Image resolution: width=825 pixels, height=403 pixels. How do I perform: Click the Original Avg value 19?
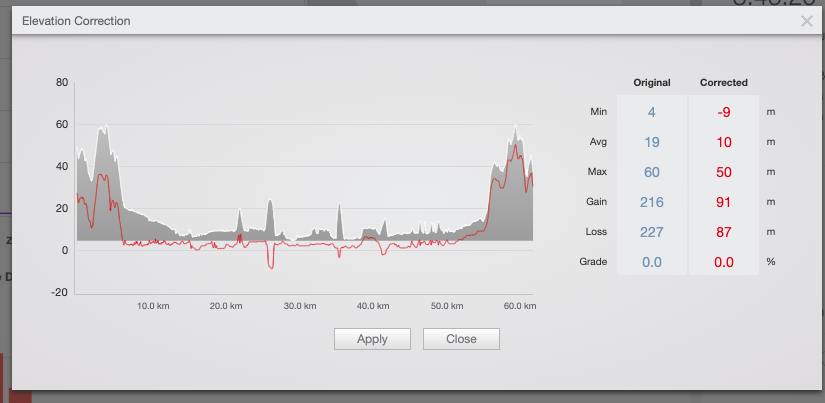tap(651, 142)
